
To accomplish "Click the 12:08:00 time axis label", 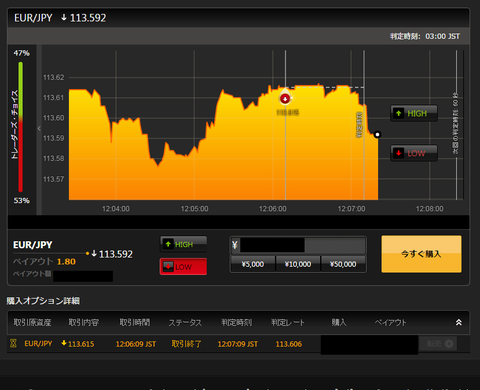I will point(430,209).
